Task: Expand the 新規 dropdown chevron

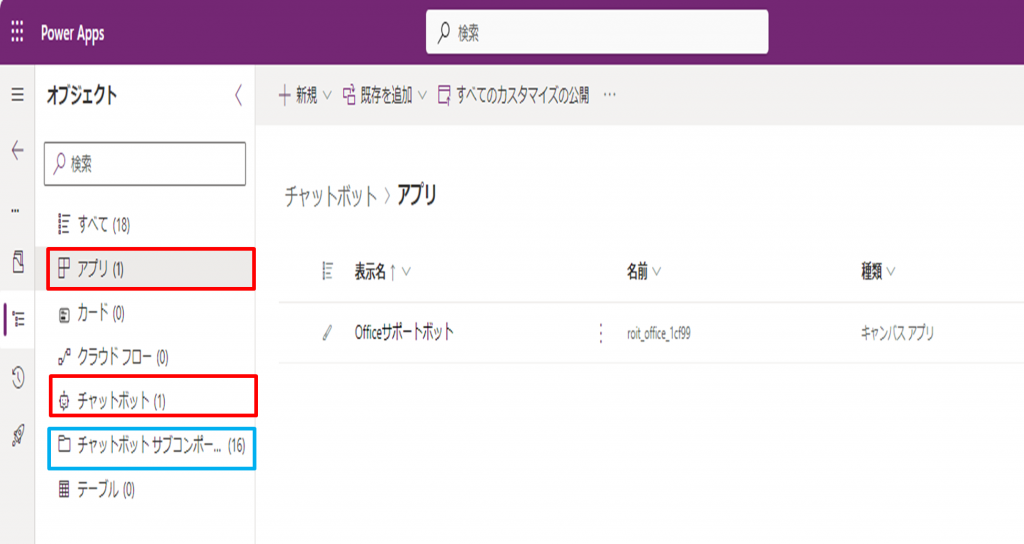Action: pyautogui.click(x=327, y=95)
